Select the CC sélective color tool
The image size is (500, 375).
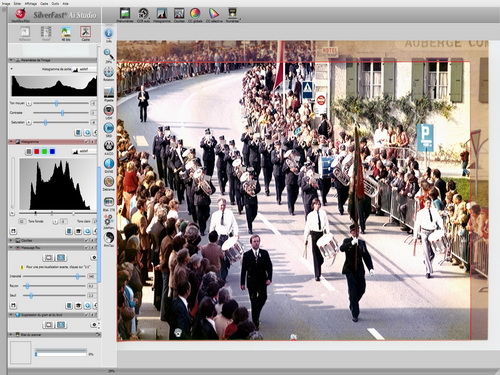213,13
